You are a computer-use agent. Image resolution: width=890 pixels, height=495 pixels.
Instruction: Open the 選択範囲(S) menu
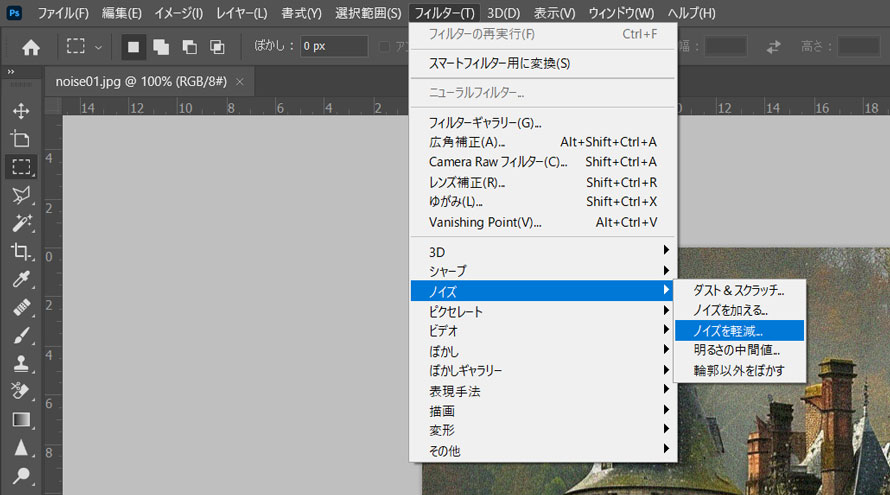click(368, 12)
